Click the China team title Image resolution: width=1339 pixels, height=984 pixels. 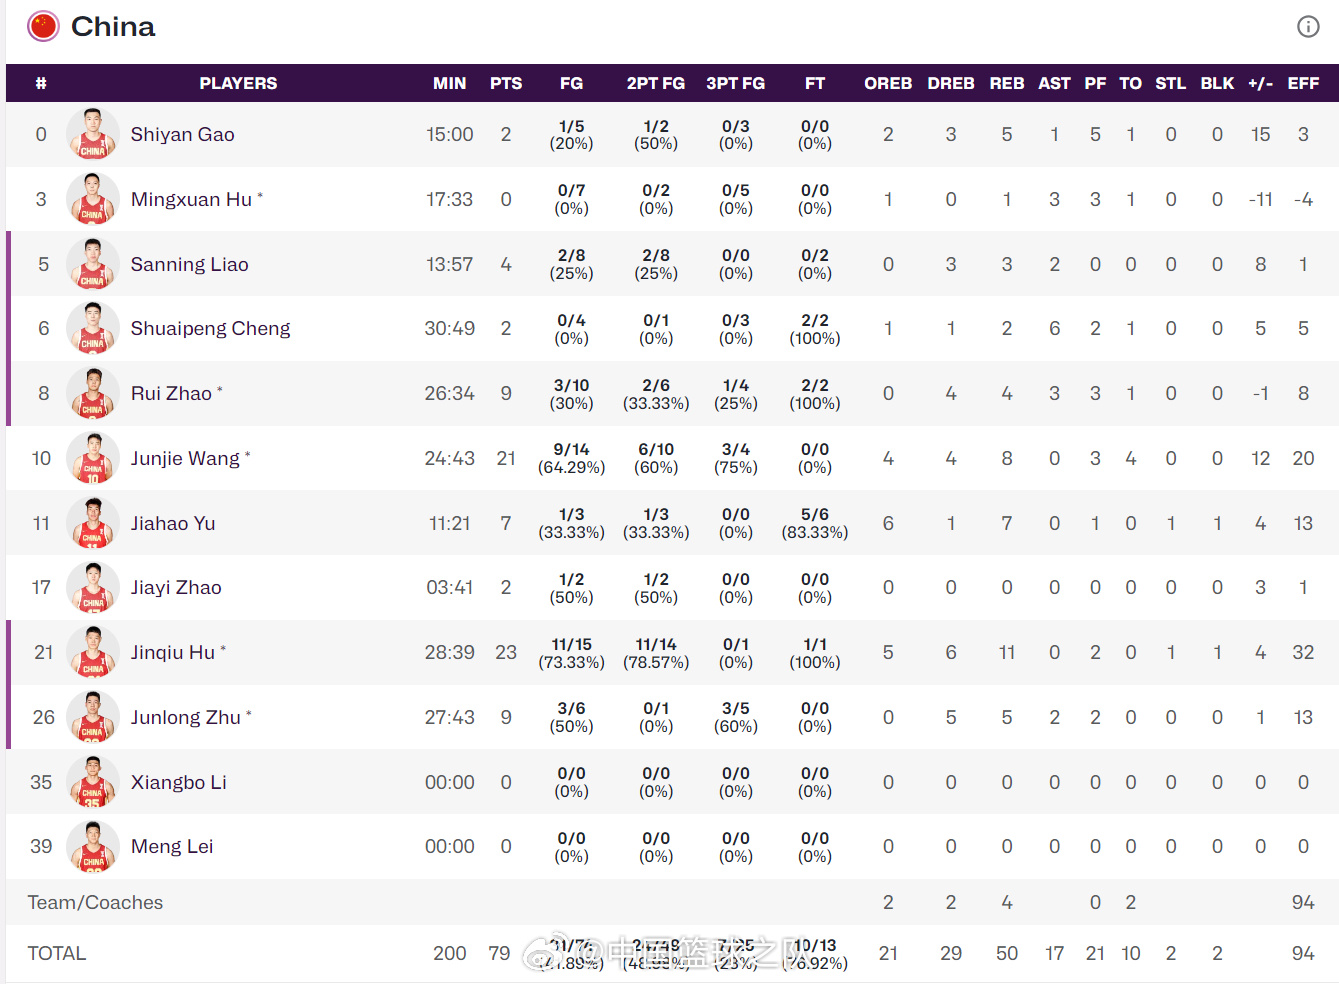pos(113,26)
